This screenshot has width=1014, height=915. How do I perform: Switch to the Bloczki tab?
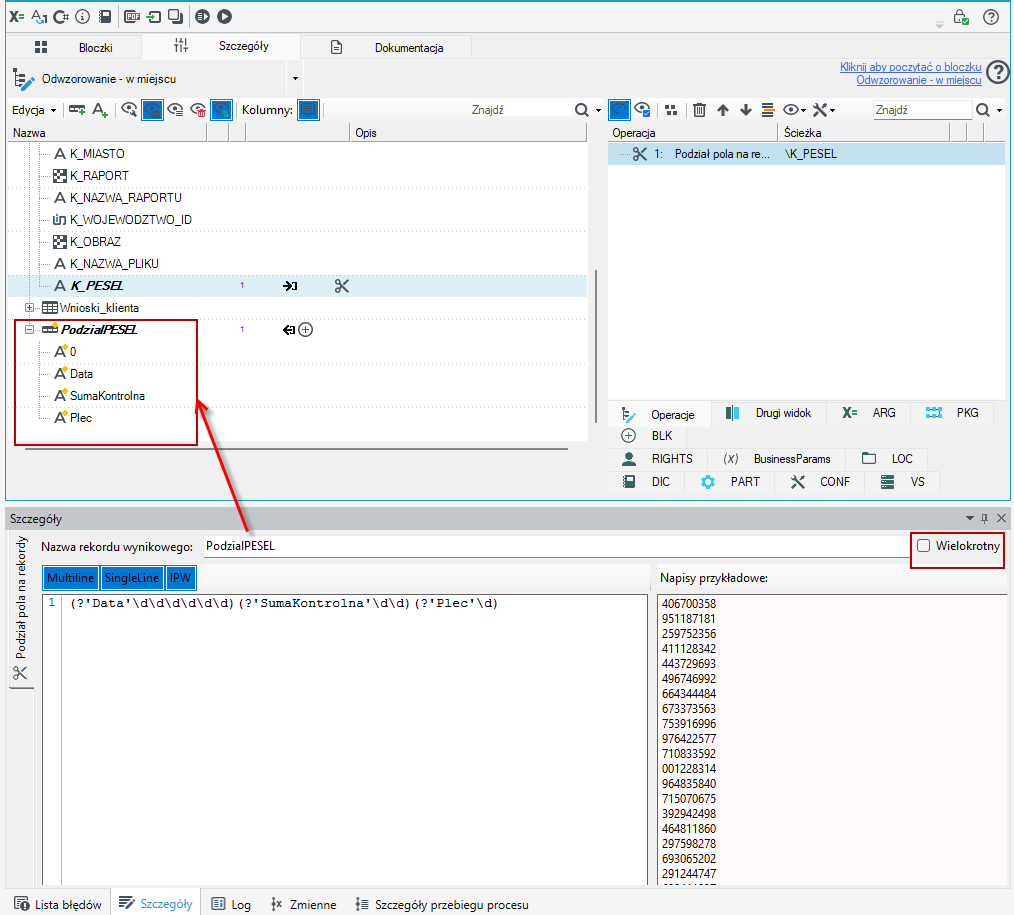[74, 47]
